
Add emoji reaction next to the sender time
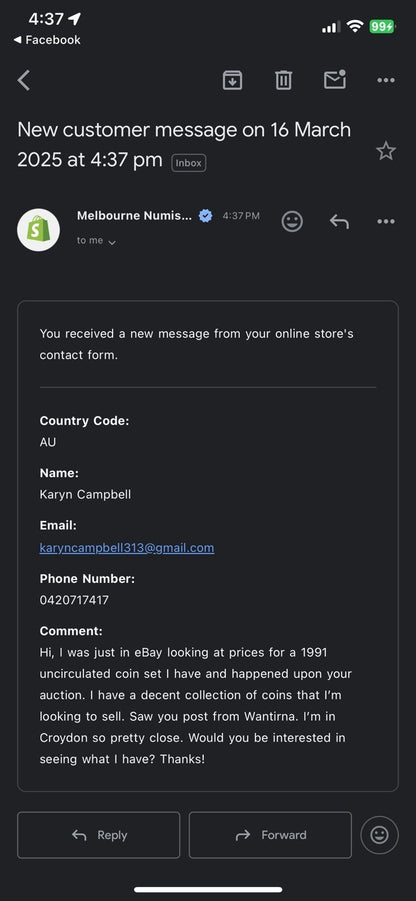(292, 221)
